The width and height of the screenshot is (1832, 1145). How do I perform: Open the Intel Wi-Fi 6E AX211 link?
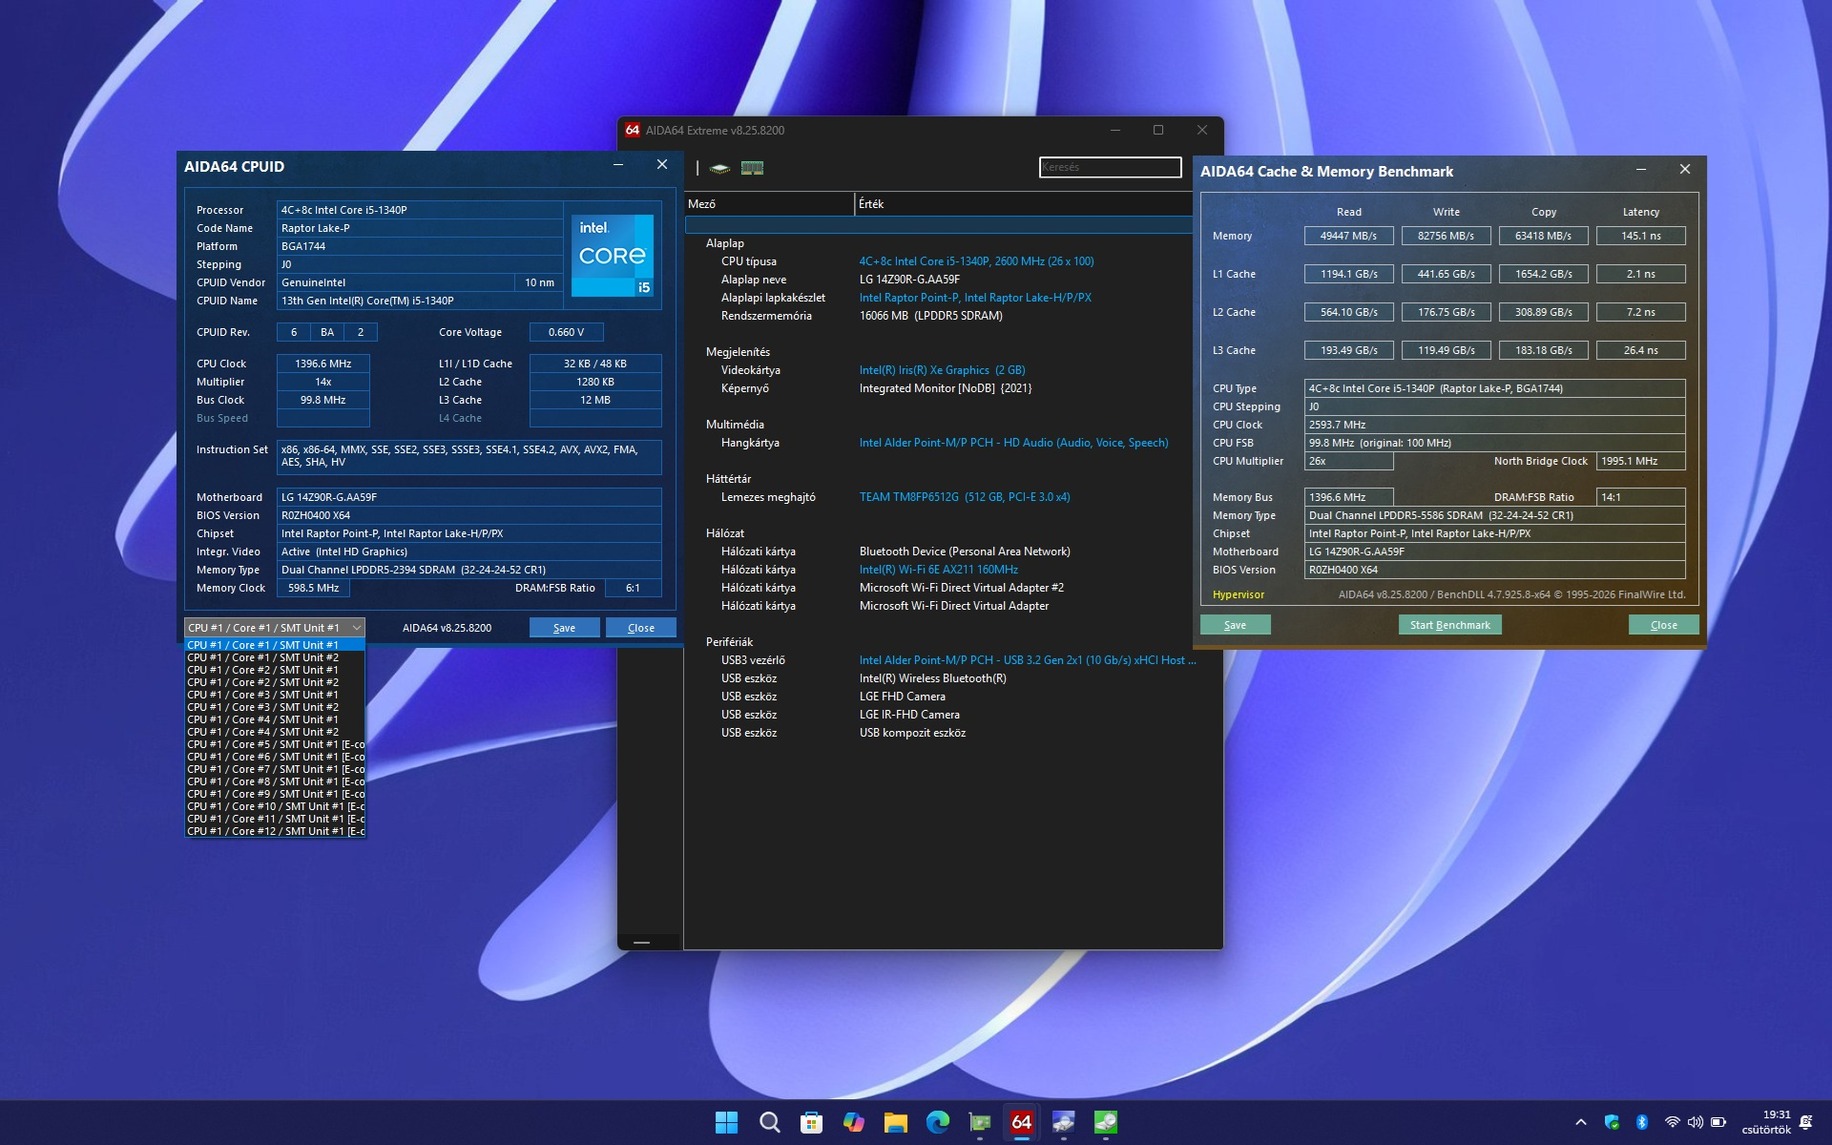938,570
